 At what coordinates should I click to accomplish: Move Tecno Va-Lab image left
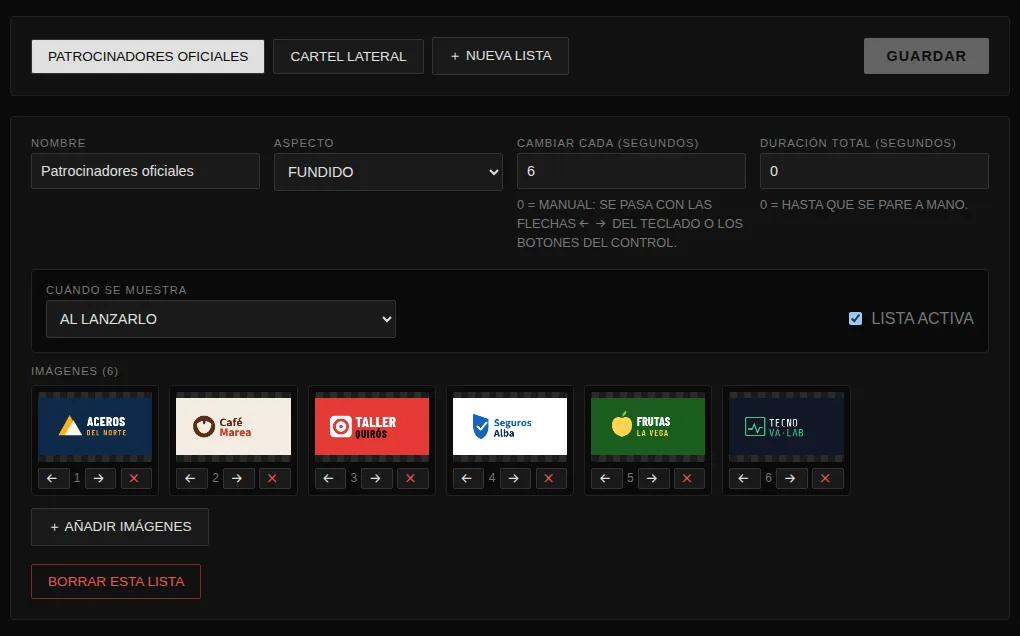coord(744,479)
